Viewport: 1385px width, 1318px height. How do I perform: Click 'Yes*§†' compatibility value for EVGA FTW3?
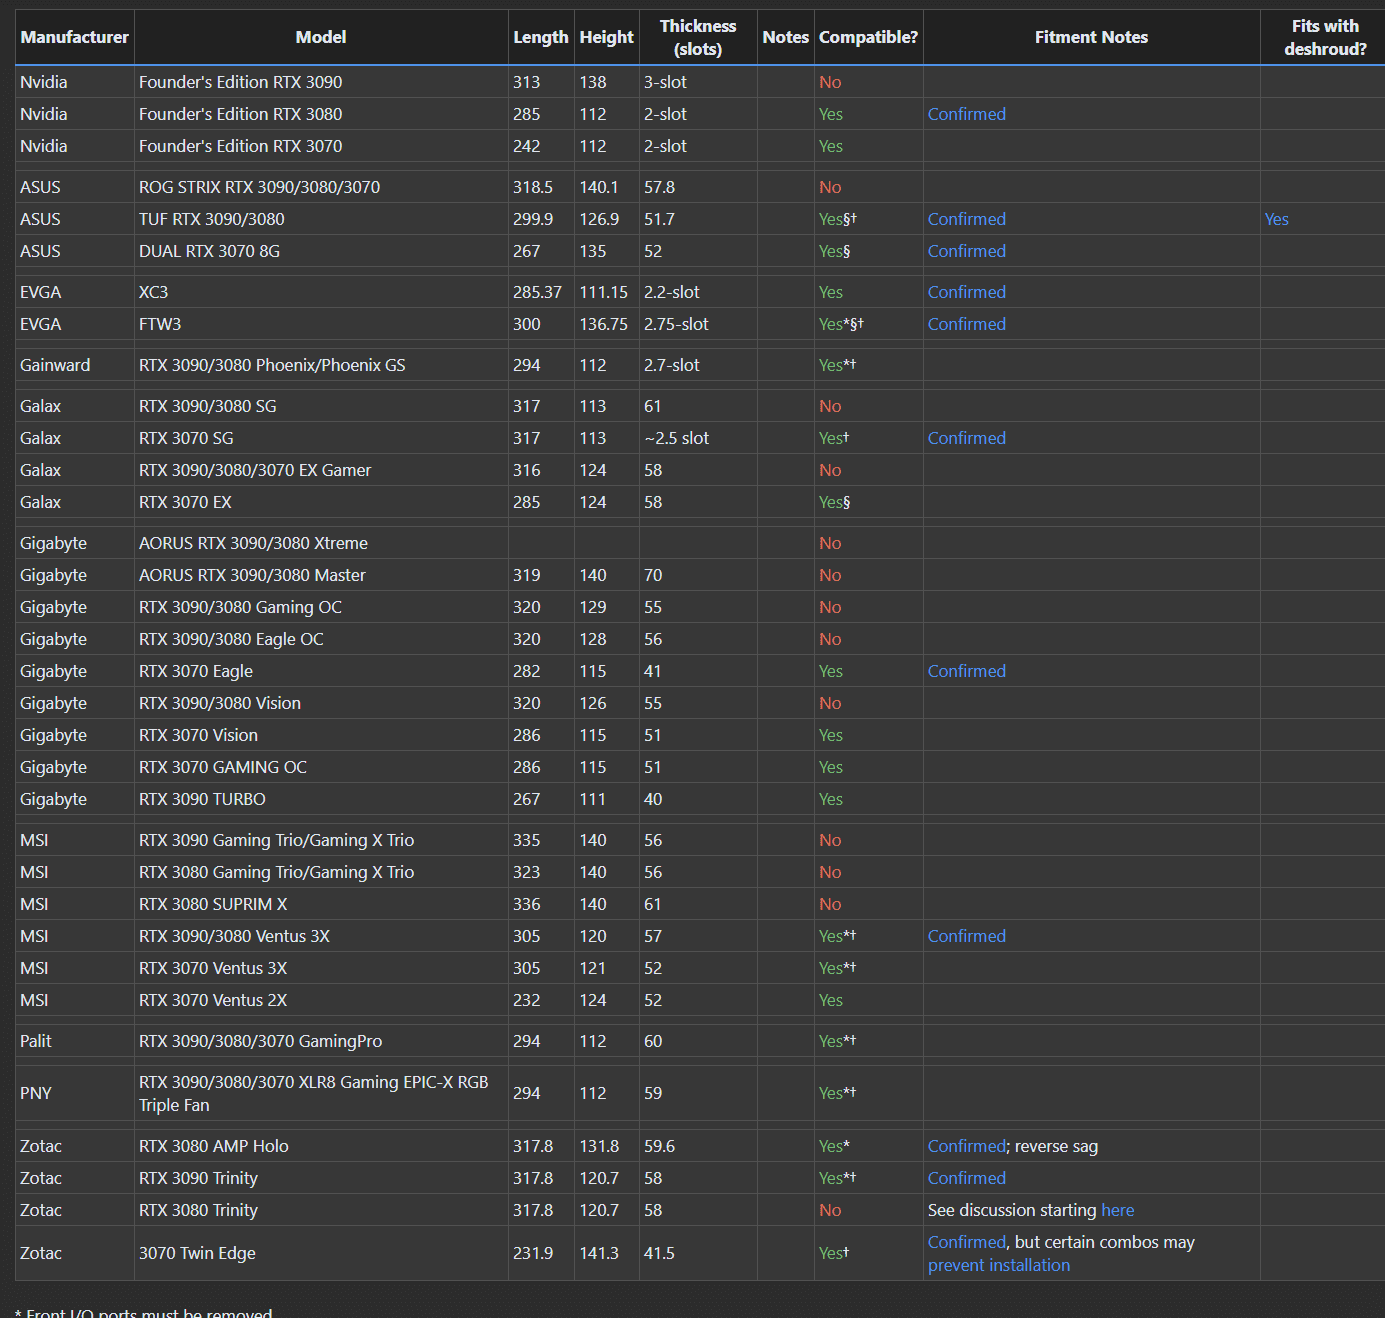841,324
